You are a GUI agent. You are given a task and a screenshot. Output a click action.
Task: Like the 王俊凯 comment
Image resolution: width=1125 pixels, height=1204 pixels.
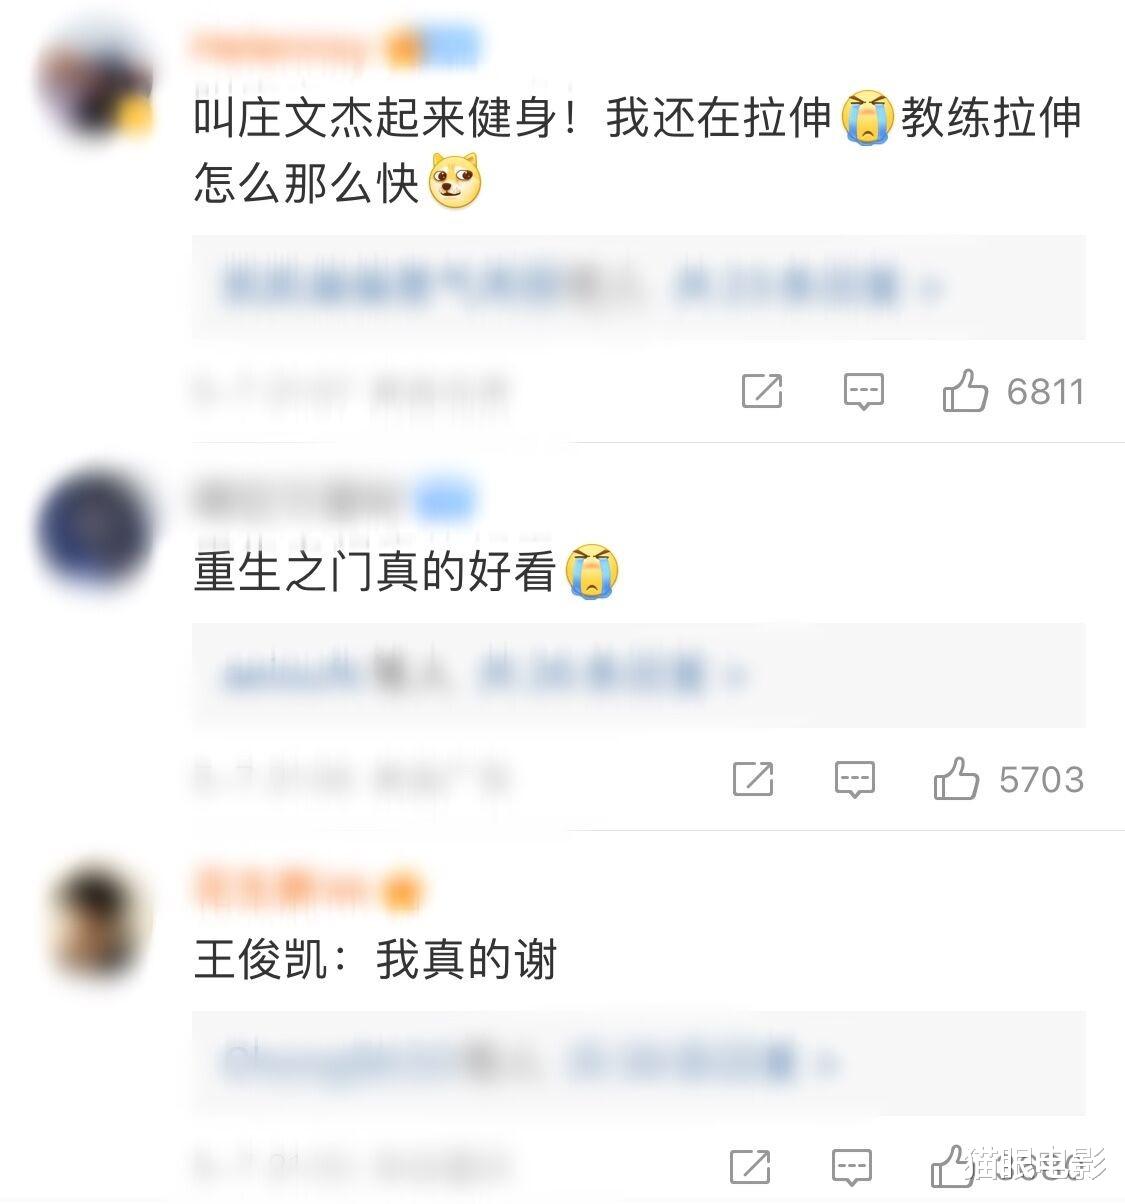pyautogui.click(x=951, y=1166)
